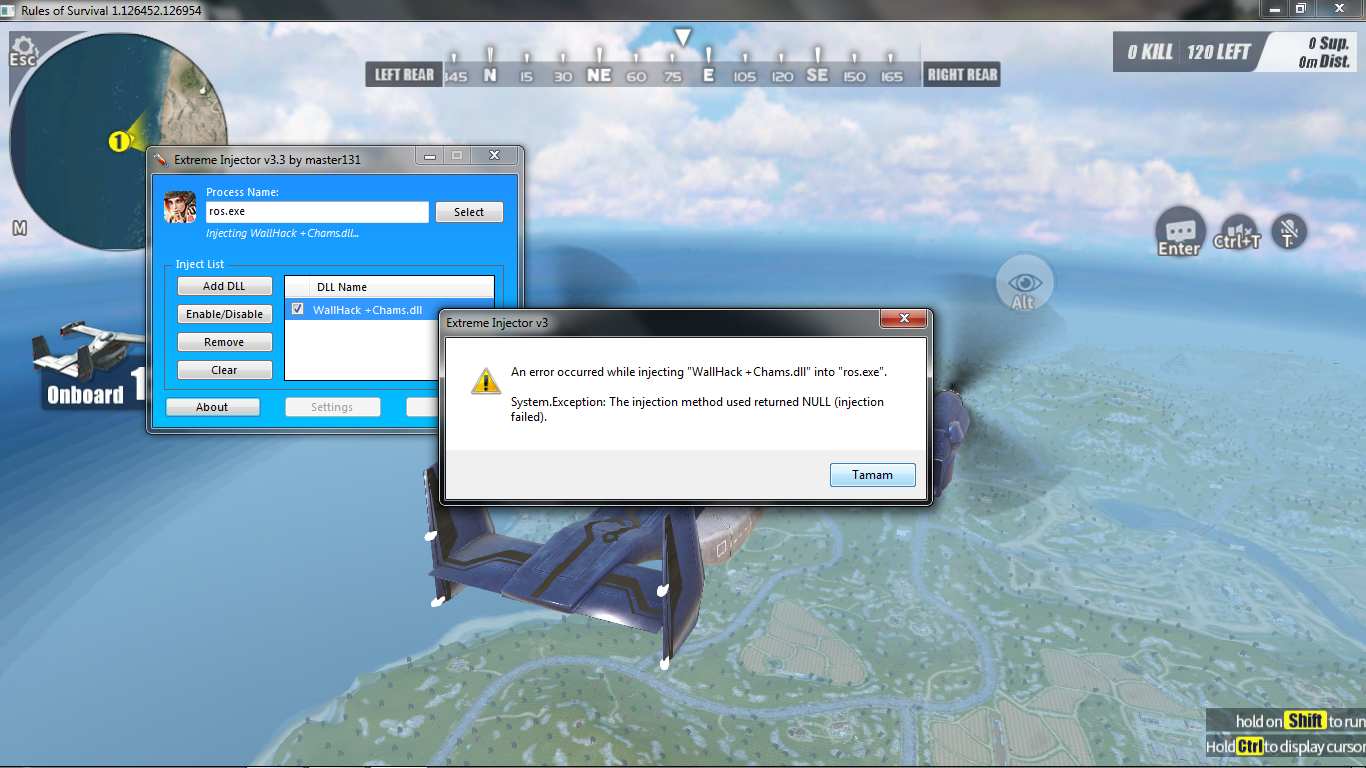The image size is (1366, 768).
Task: Click the M map key label
Action: coord(19,228)
